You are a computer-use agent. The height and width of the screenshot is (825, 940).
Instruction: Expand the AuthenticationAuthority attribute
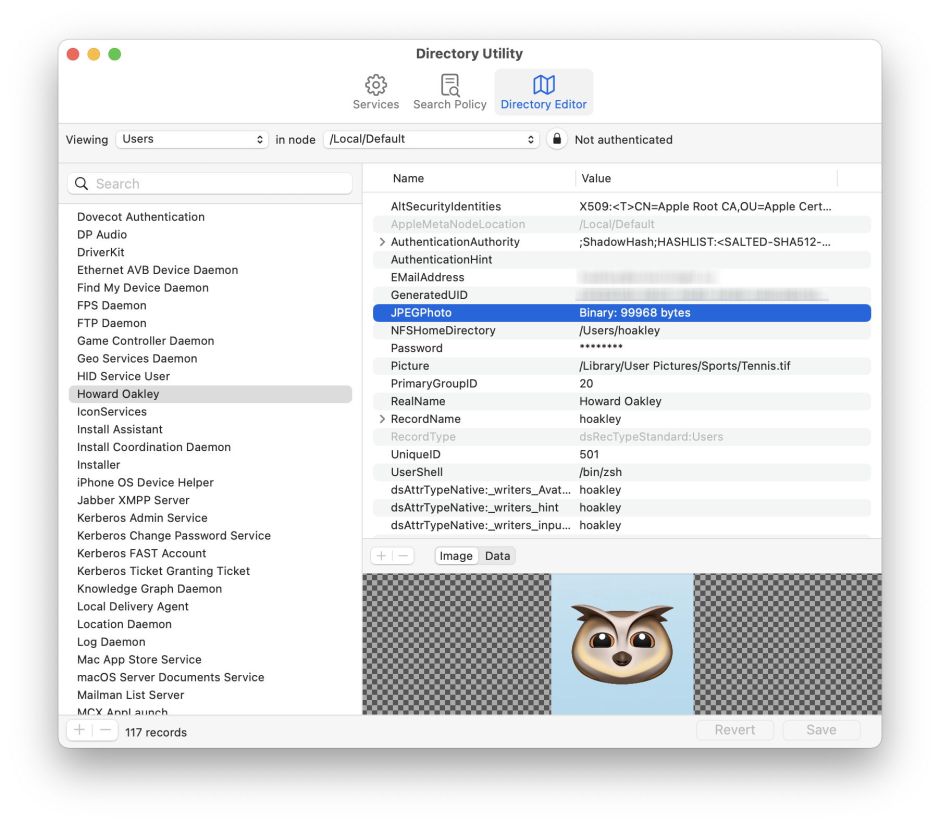382,242
